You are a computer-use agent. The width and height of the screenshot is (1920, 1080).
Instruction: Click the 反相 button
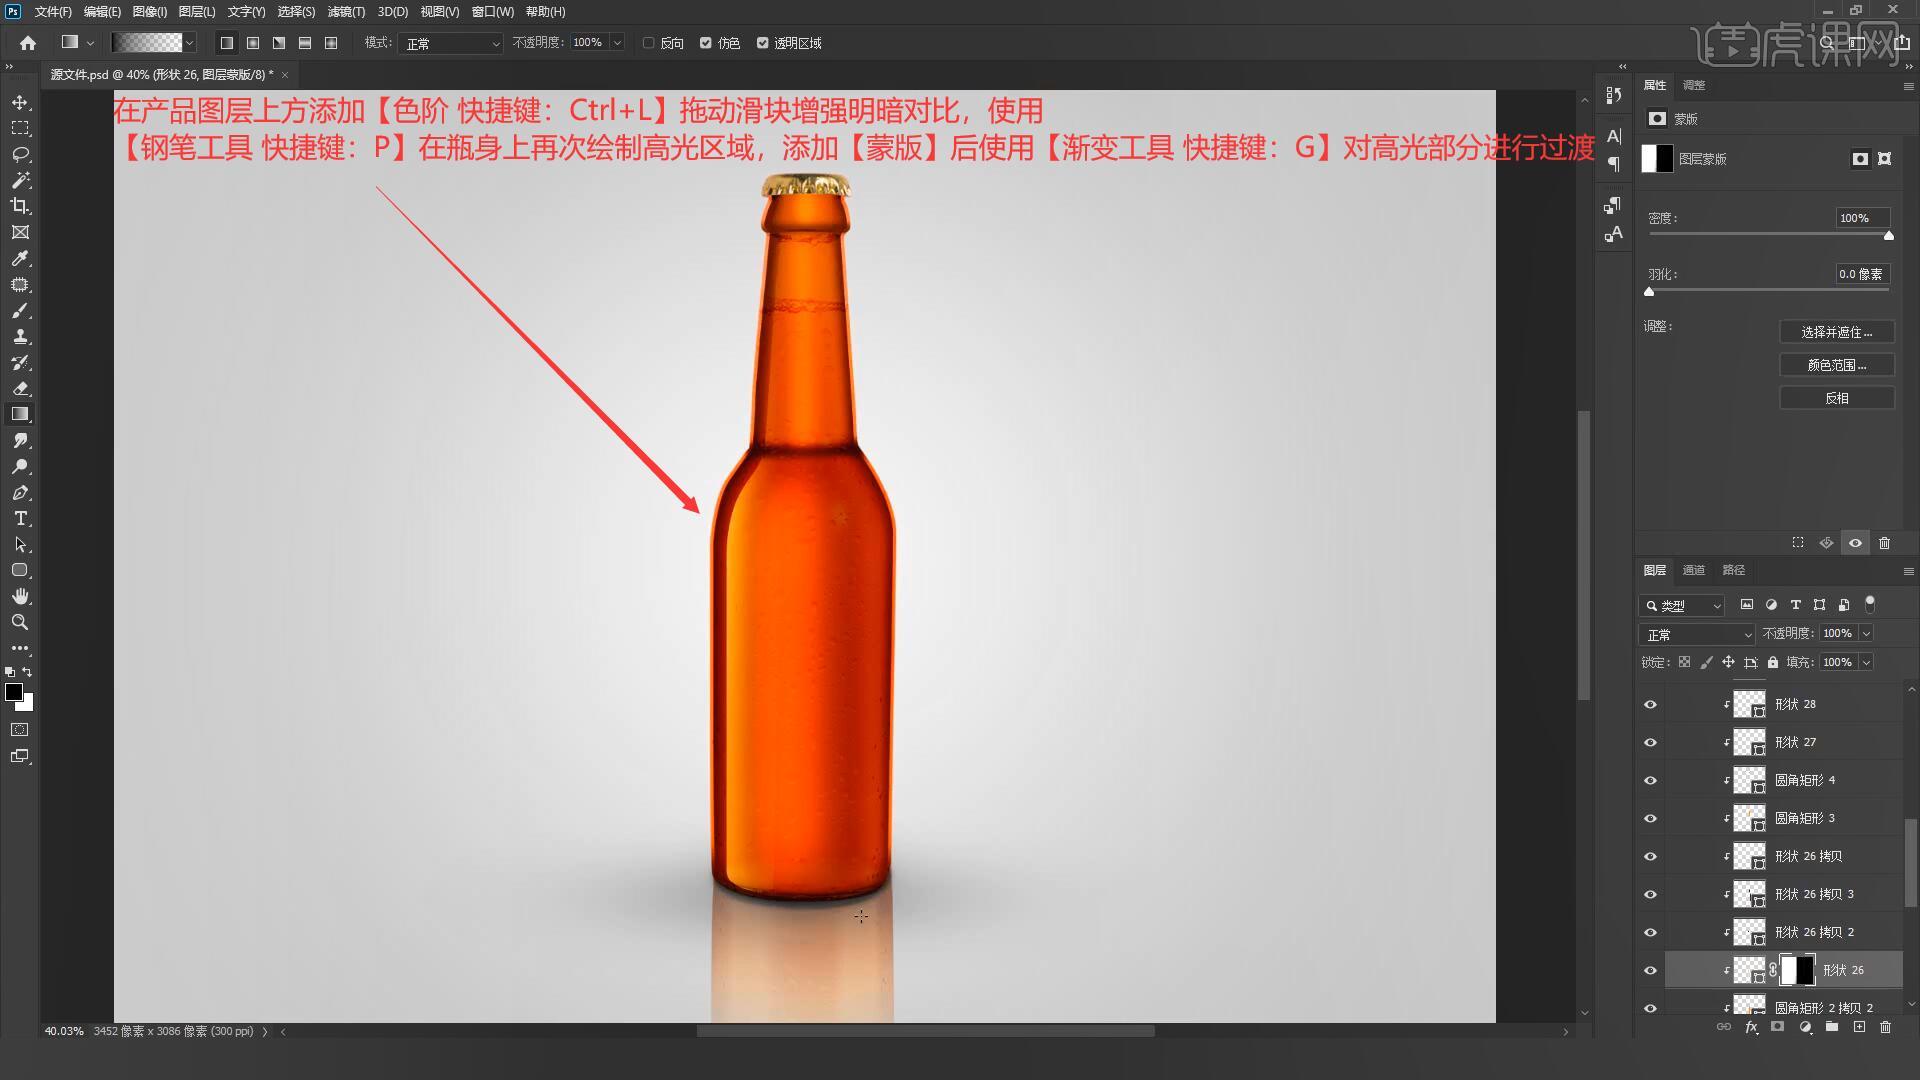point(1836,398)
